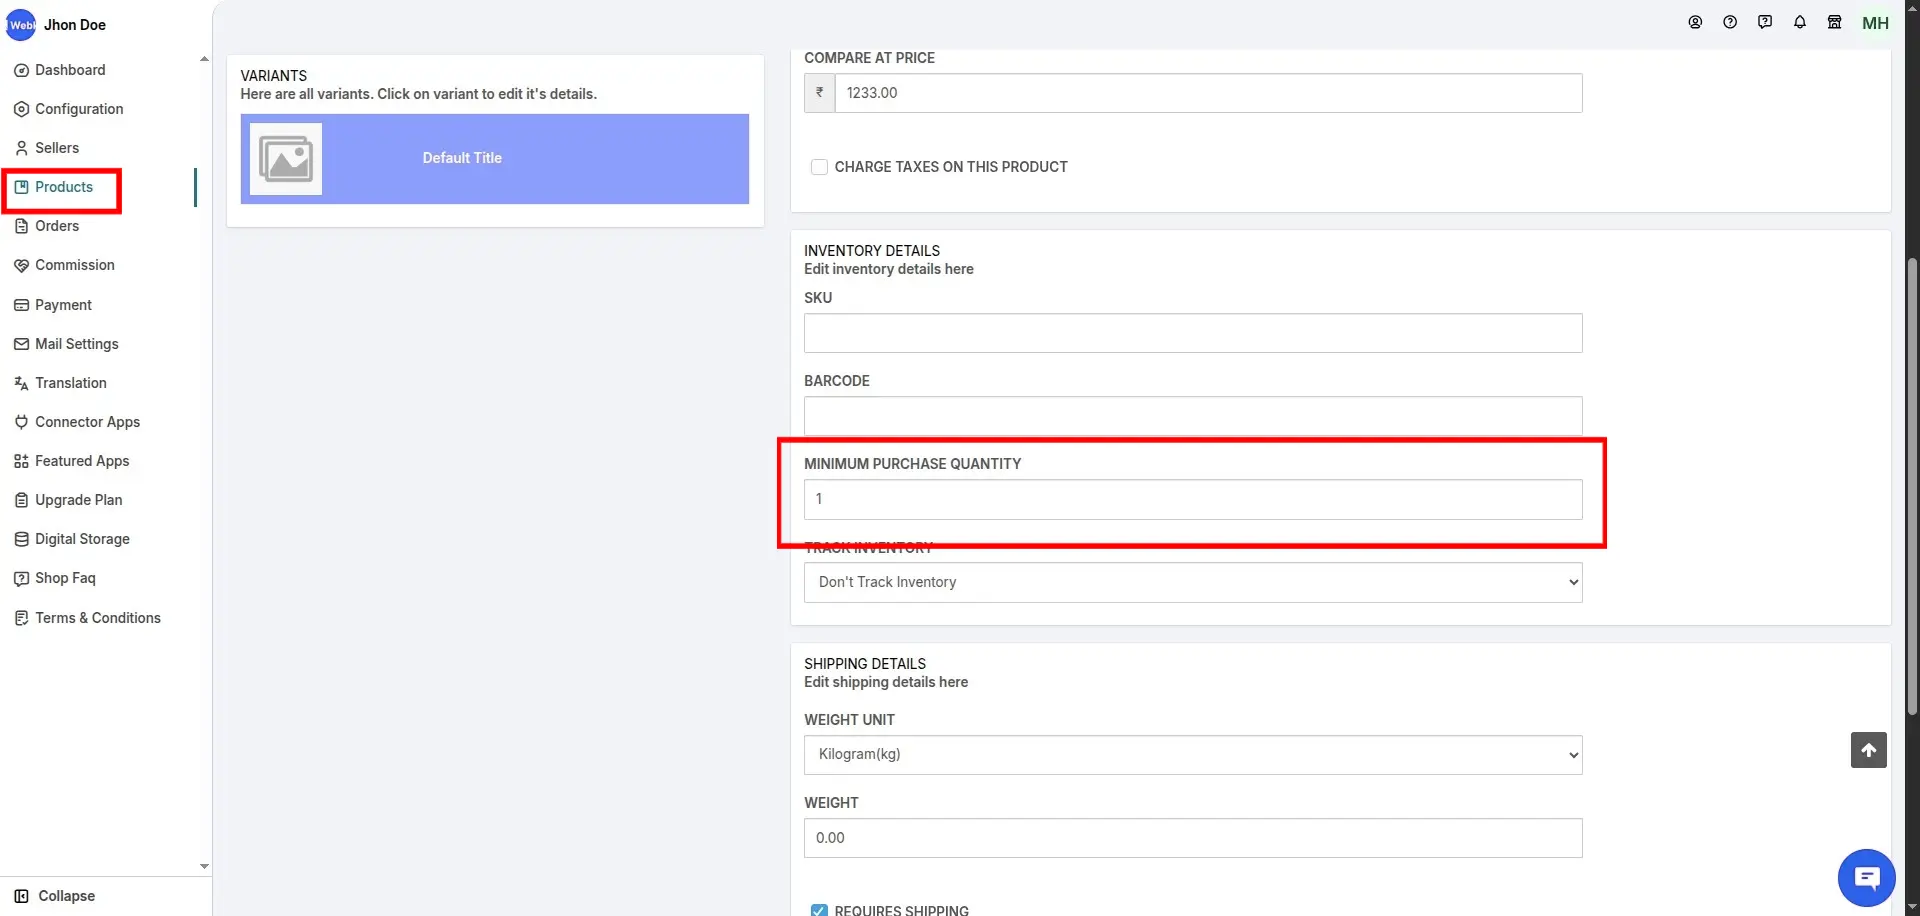The width and height of the screenshot is (1920, 916).
Task: Open the Upgrade Plan page
Action: click(x=77, y=500)
